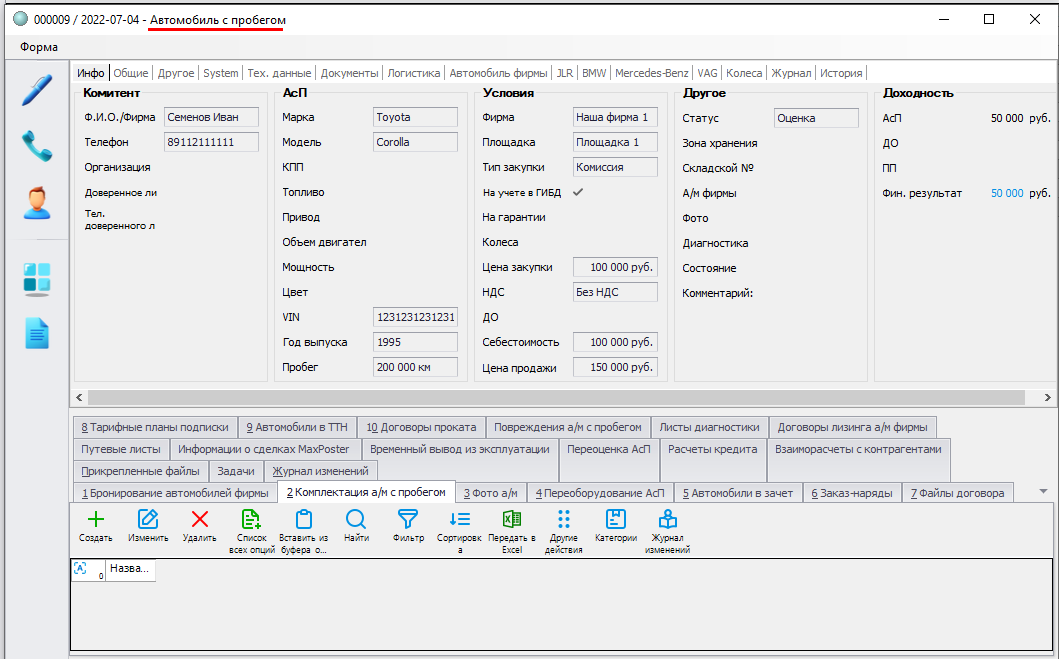Click the 50 000 Фин. результат link

(1006, 193)
